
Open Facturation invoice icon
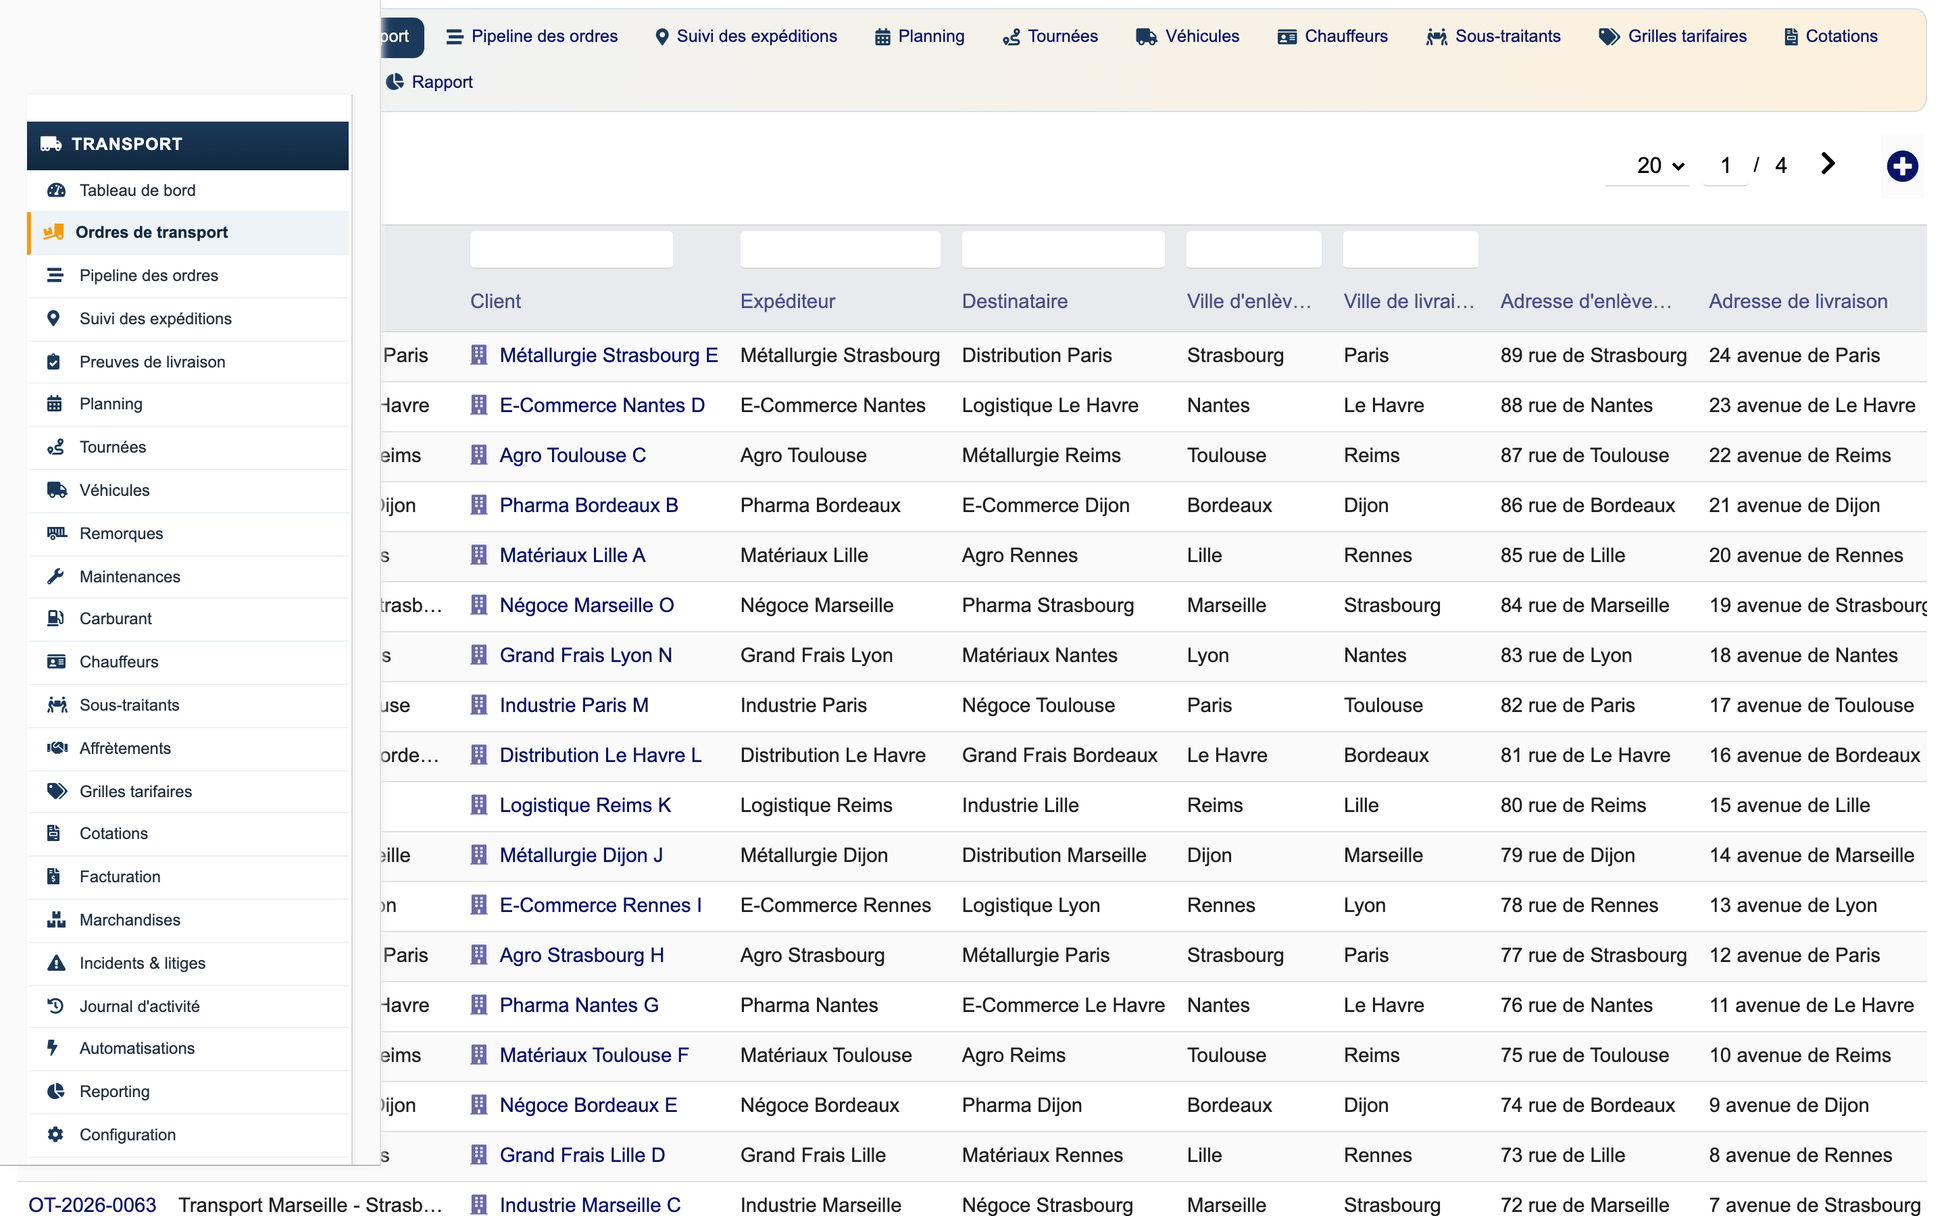coord(54,876)
